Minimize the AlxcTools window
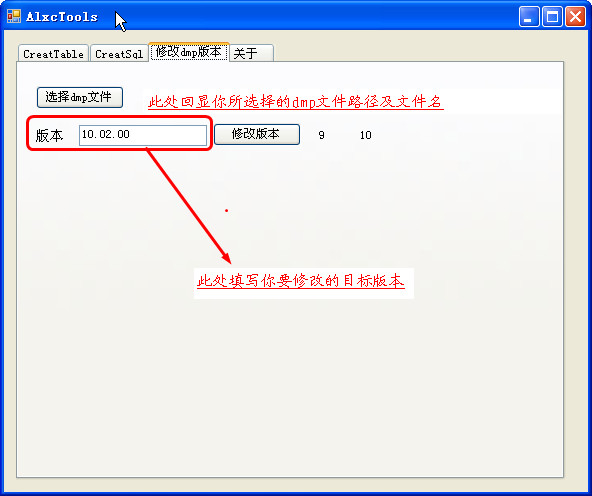The width and height of the screenshot is (592, 496). [x=529, y=17]
